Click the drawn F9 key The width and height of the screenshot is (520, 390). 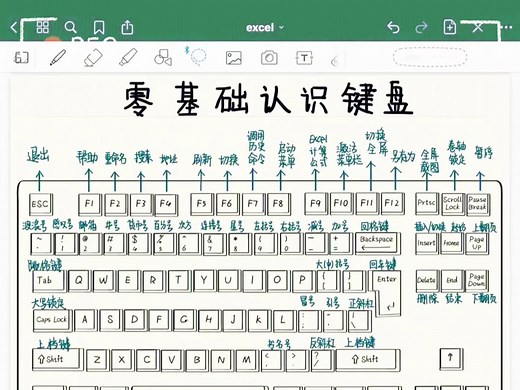pos(316,203)
